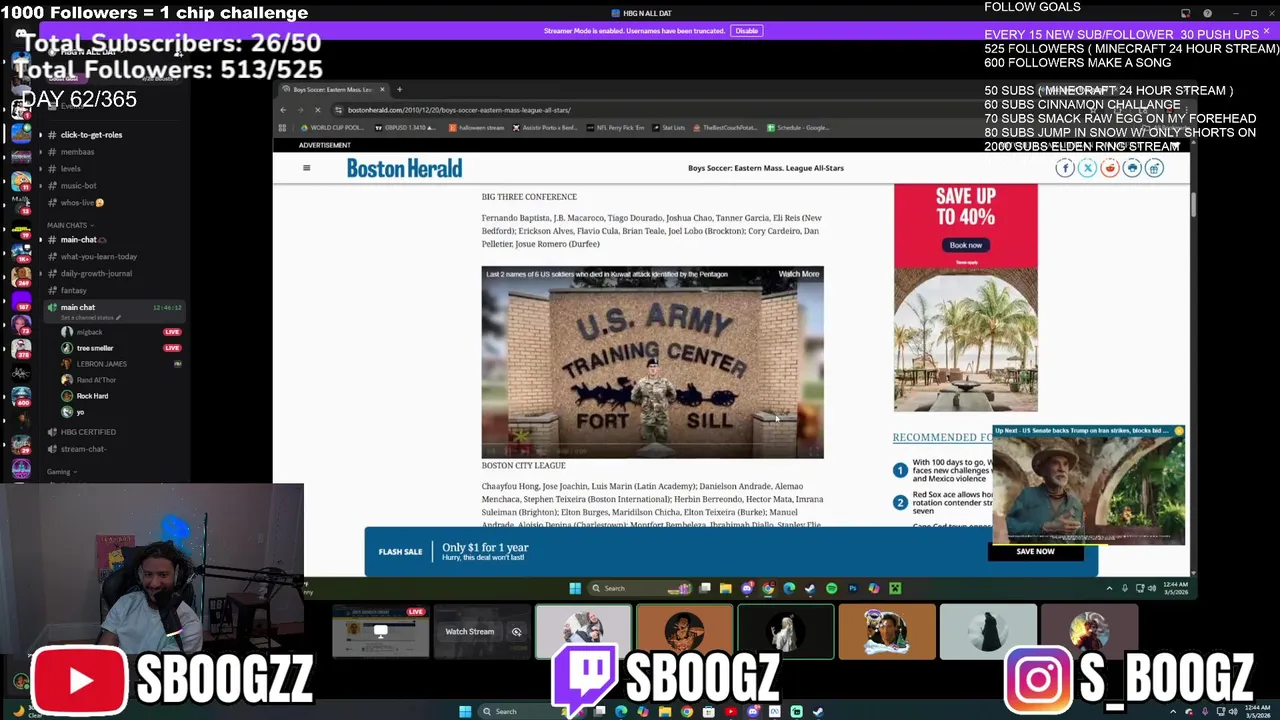Disable Streamer Mode in the Discord banner
The width and height of the screenshot is (1280, 720).
coord(747,31)
